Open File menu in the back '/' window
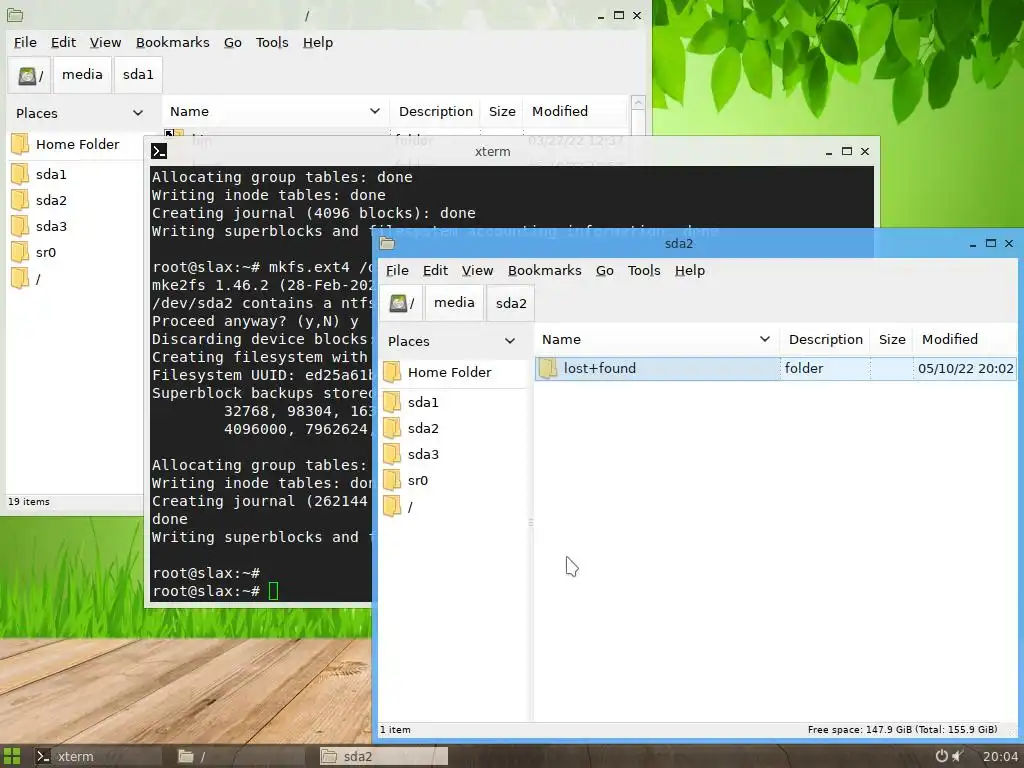The image size is (1024, 768). (25, 42)
